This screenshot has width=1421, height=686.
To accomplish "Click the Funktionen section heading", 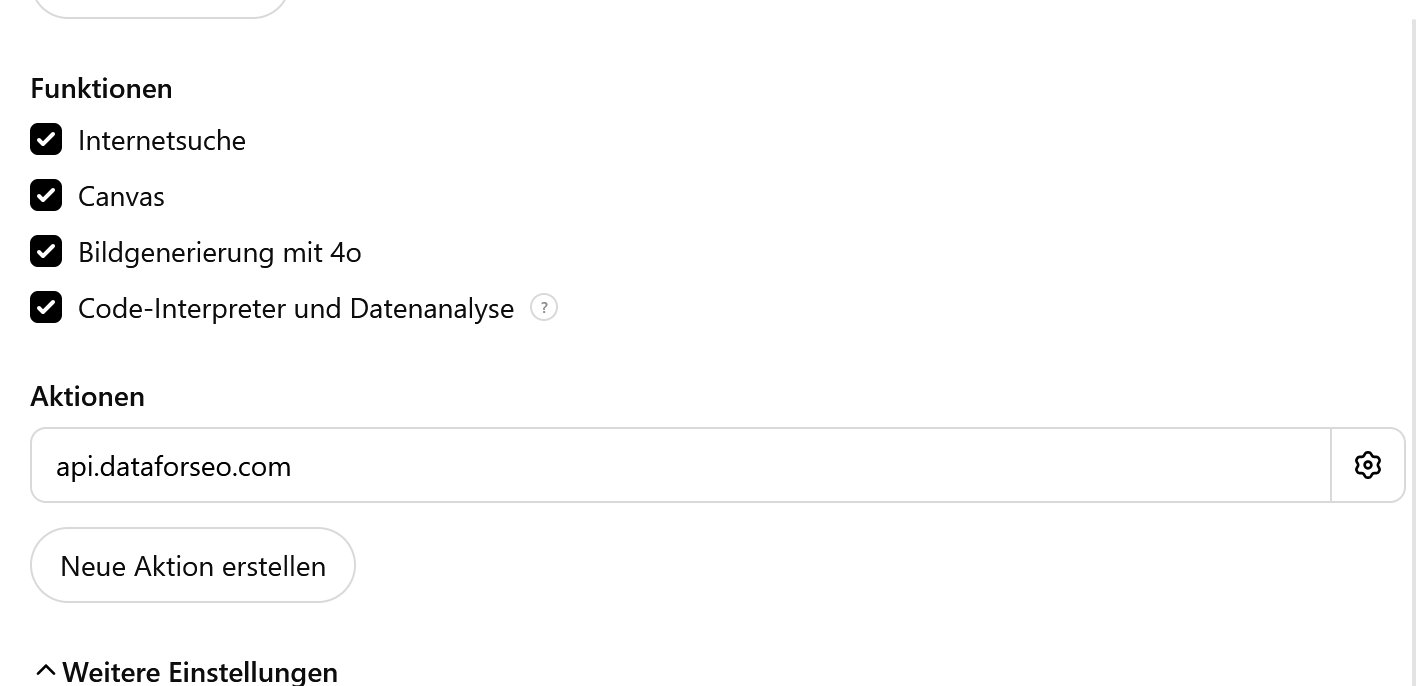I will point(101,88).
